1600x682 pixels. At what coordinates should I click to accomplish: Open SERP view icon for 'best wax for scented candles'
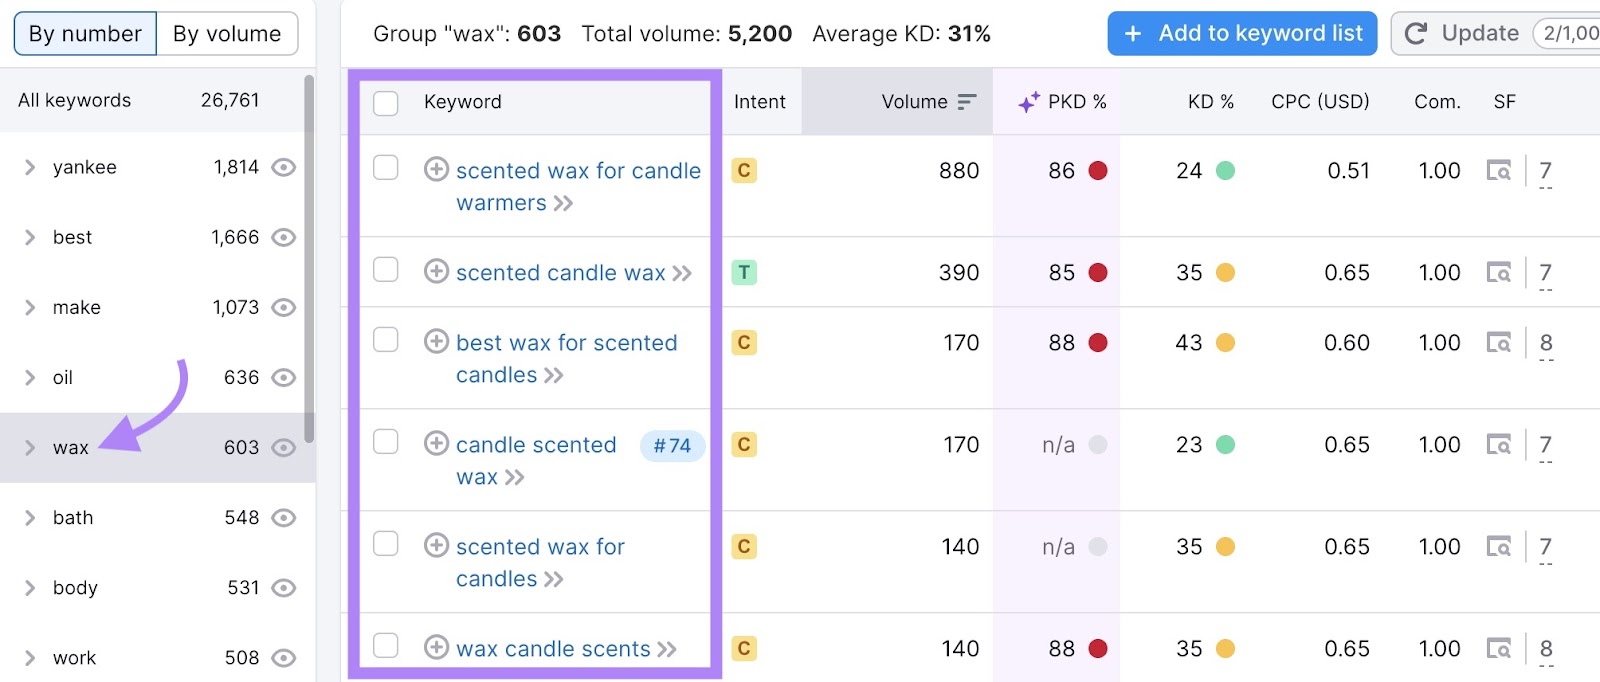point(1498,343)
